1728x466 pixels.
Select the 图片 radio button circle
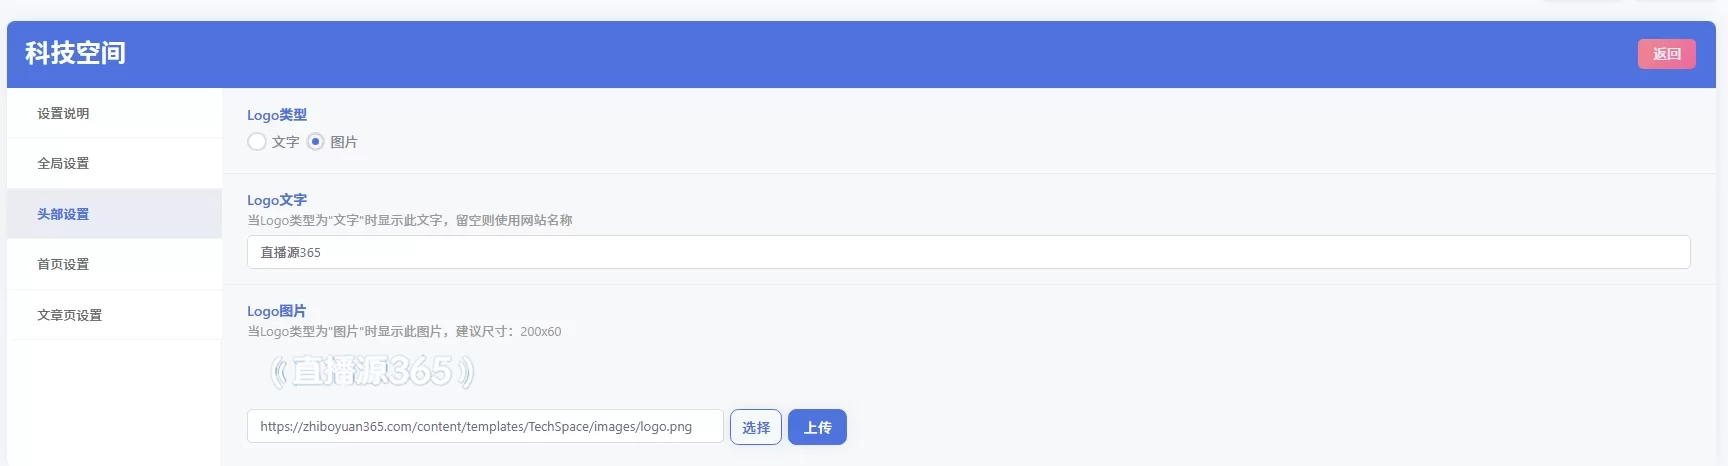pyautogui.click(x=316, y=142)
